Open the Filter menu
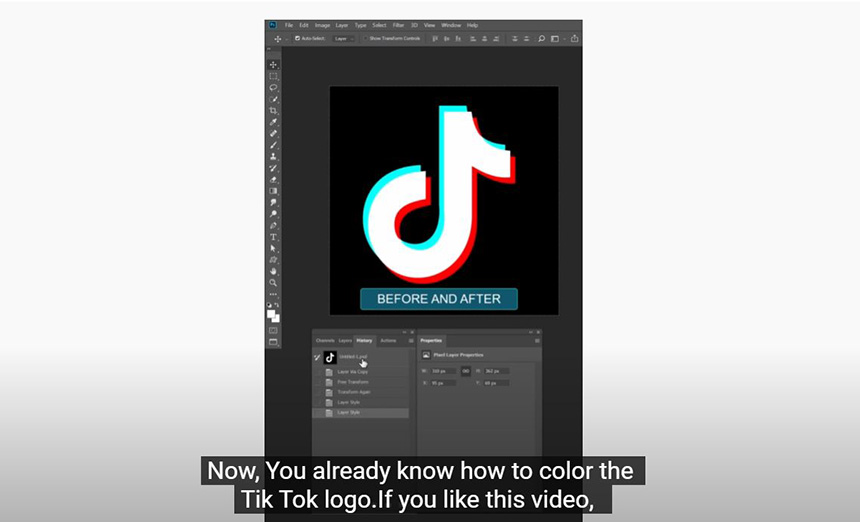 point(398,25)
